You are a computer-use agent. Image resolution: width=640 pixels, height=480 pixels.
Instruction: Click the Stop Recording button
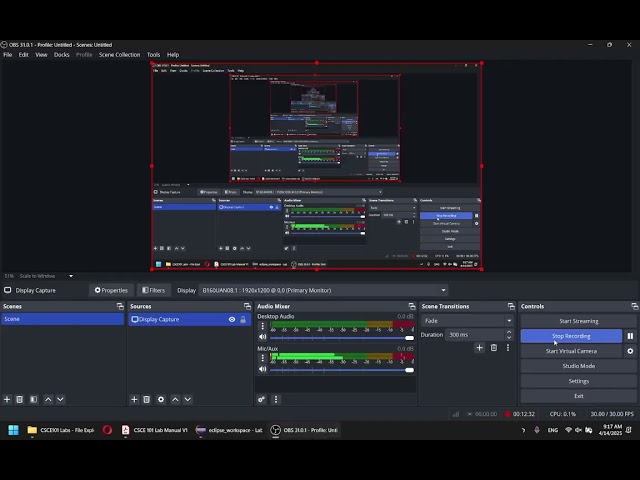point(571,336)
